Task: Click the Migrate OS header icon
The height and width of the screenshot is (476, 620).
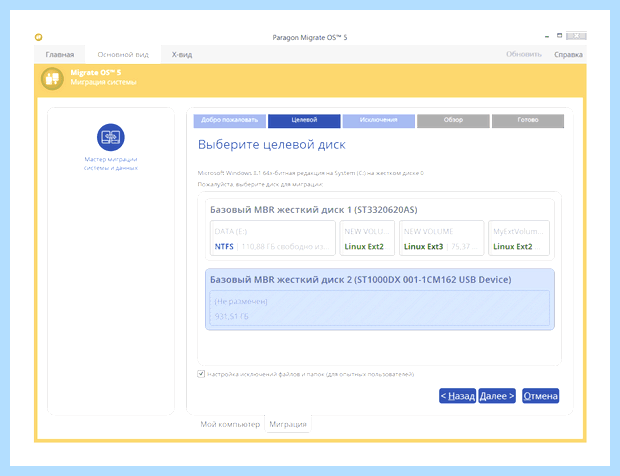Action: (x=52, y=78)
